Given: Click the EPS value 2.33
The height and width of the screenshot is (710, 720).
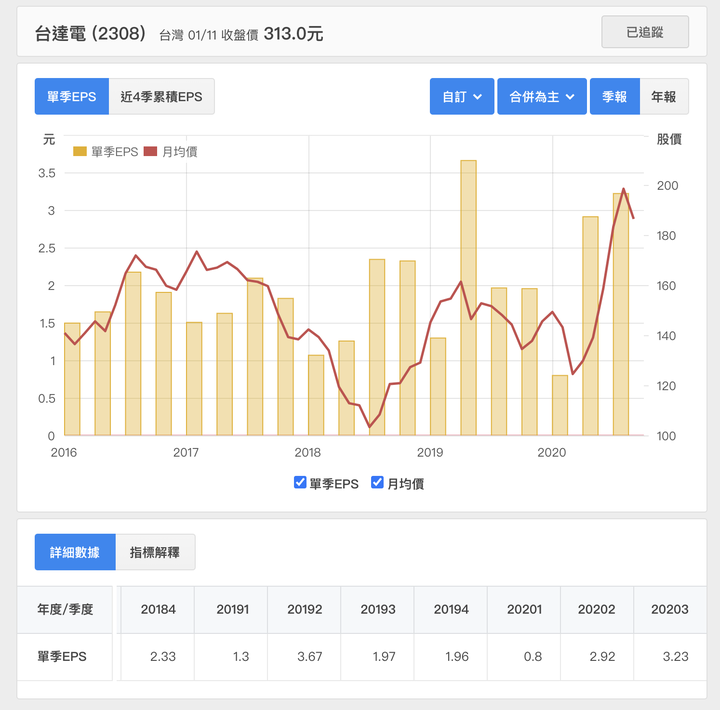Looking at the screenshot, I should pyautogui.click(x=163, y=656).
